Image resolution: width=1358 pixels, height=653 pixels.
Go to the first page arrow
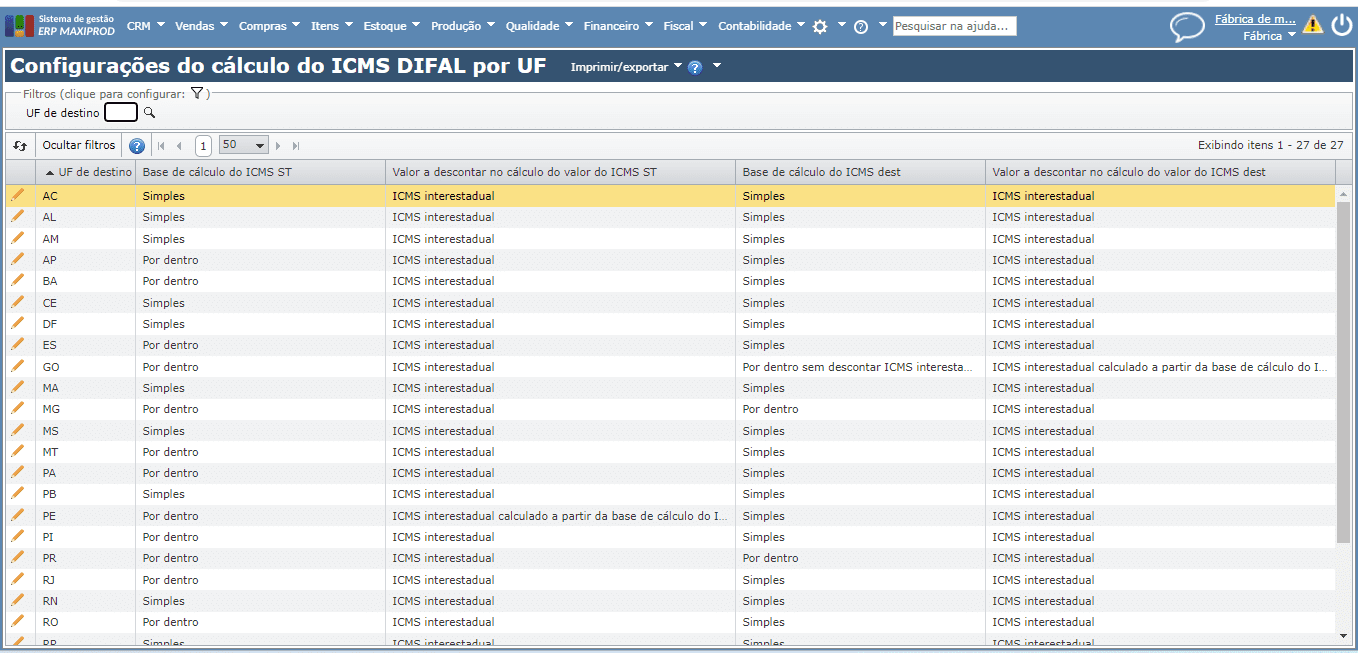(162, 146)
